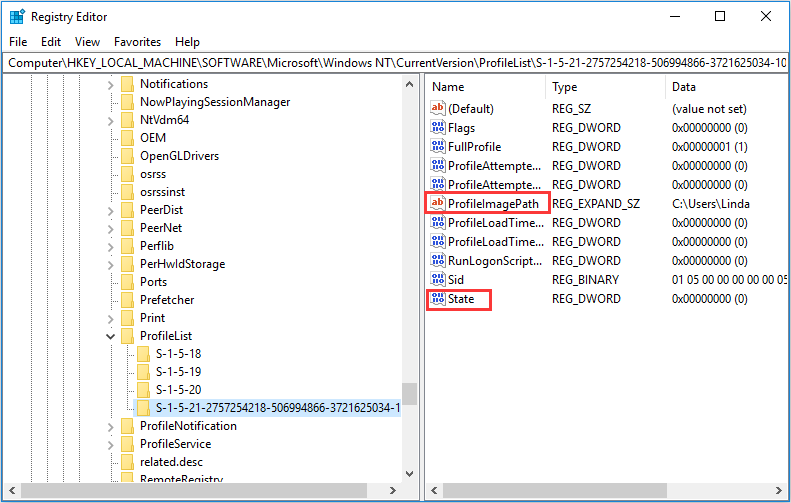Expand the Perflib key
Screen dimensions: 791x503
coord(110,247)
